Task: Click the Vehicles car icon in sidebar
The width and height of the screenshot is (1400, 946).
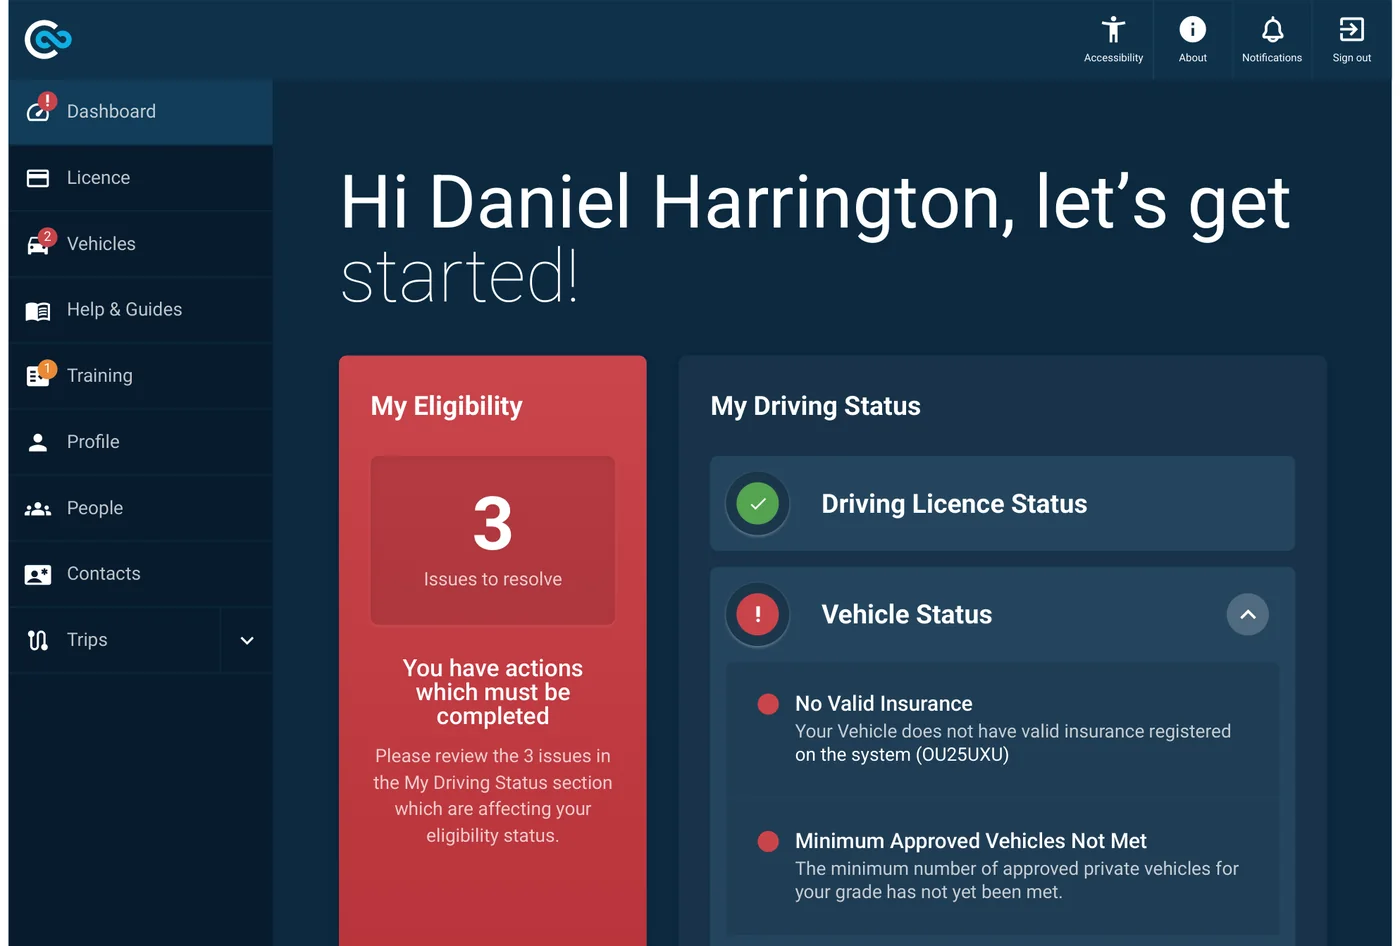Action: pos(38,245)
